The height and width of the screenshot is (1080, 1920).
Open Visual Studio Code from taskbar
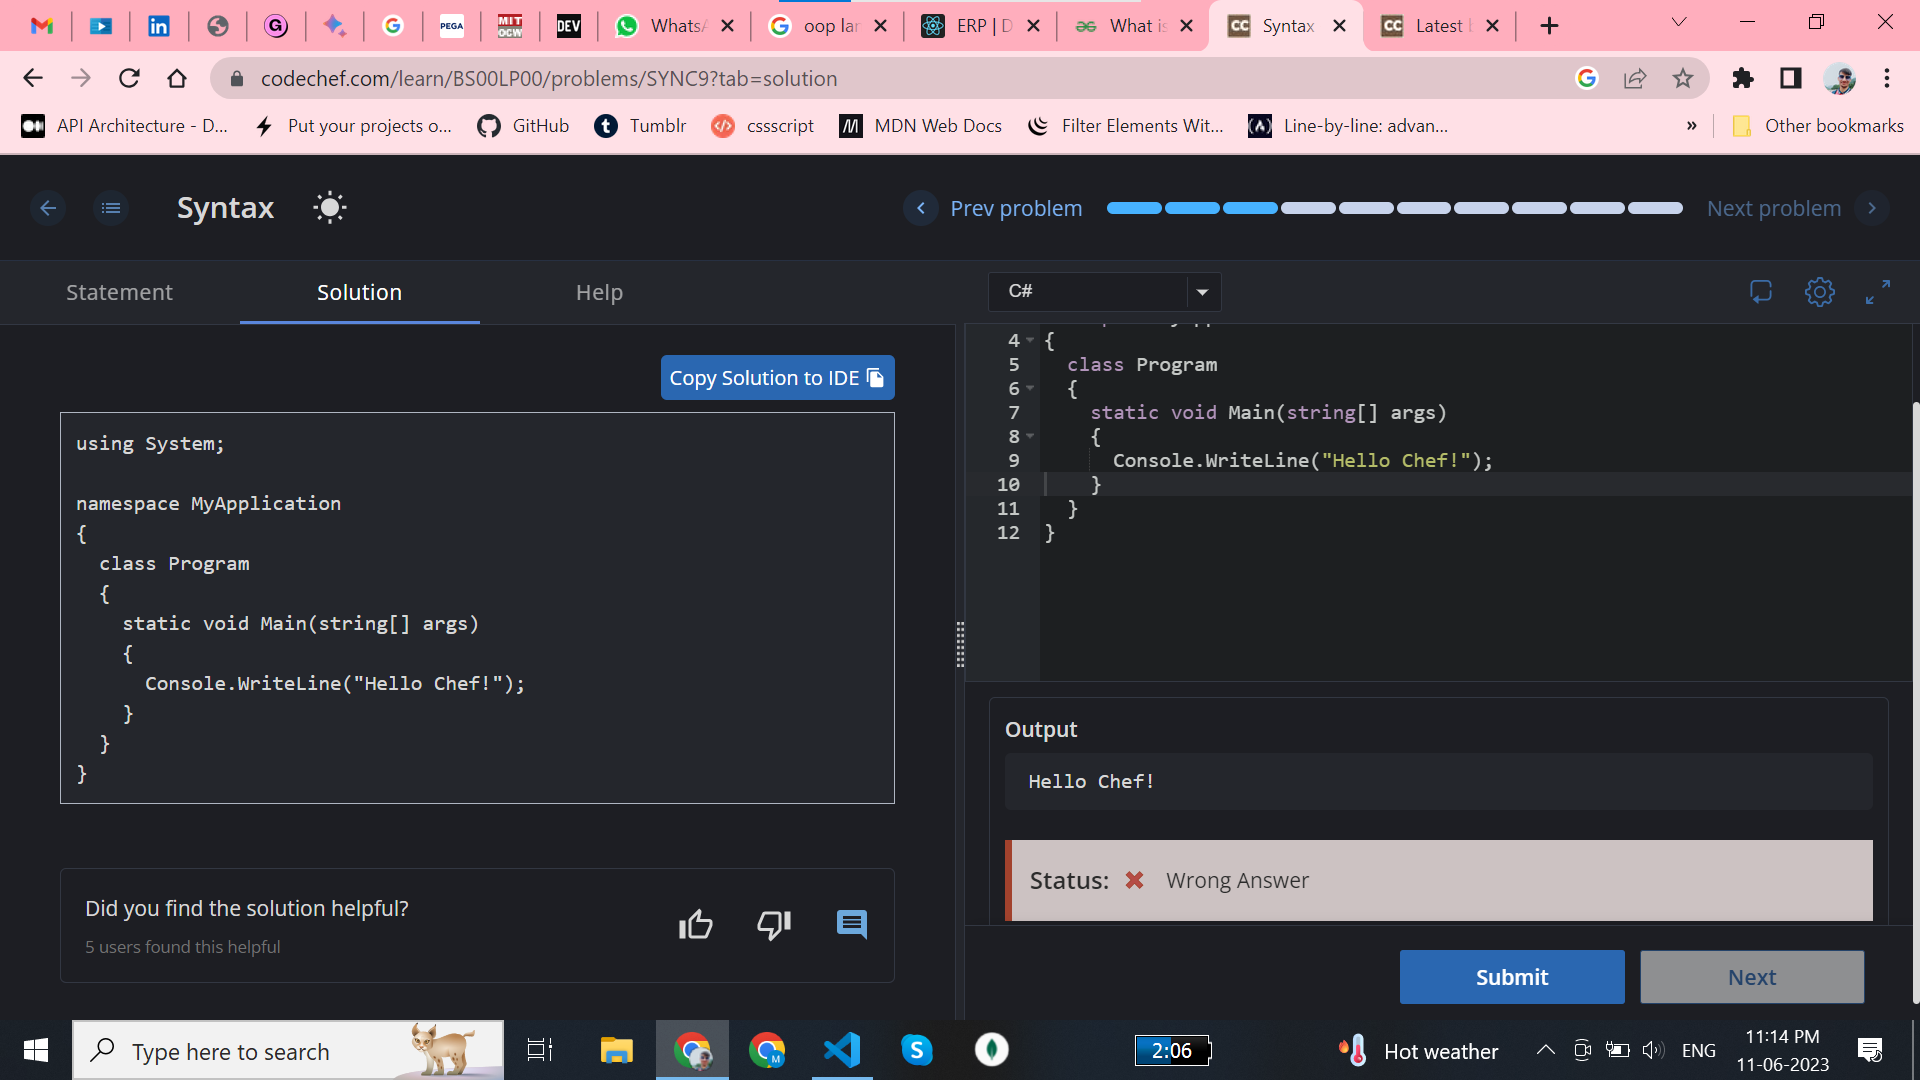(841, 1050)
